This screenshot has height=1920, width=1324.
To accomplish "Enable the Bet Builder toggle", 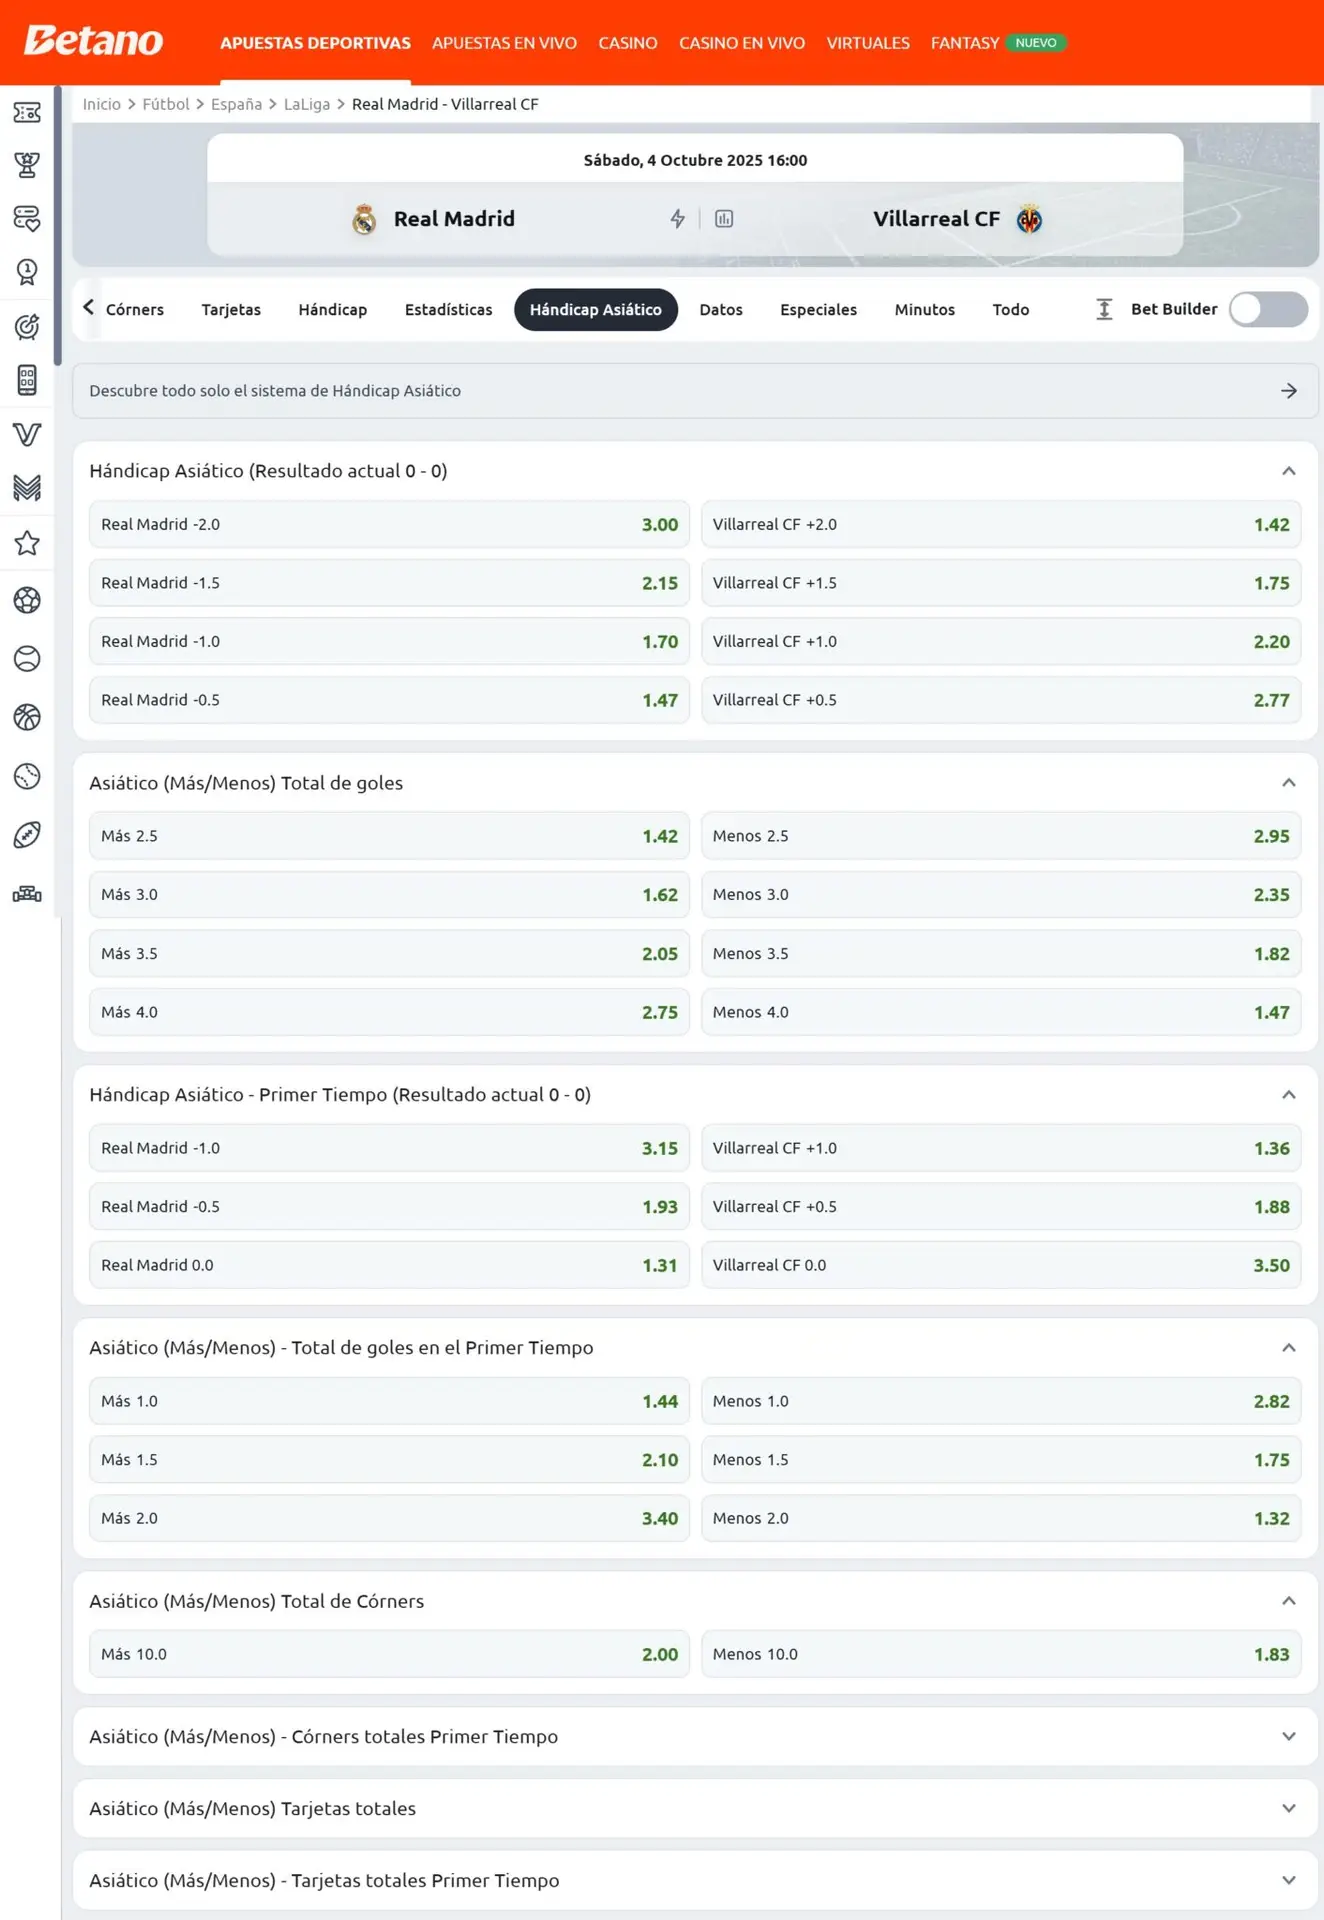I will click(1267, 310).
